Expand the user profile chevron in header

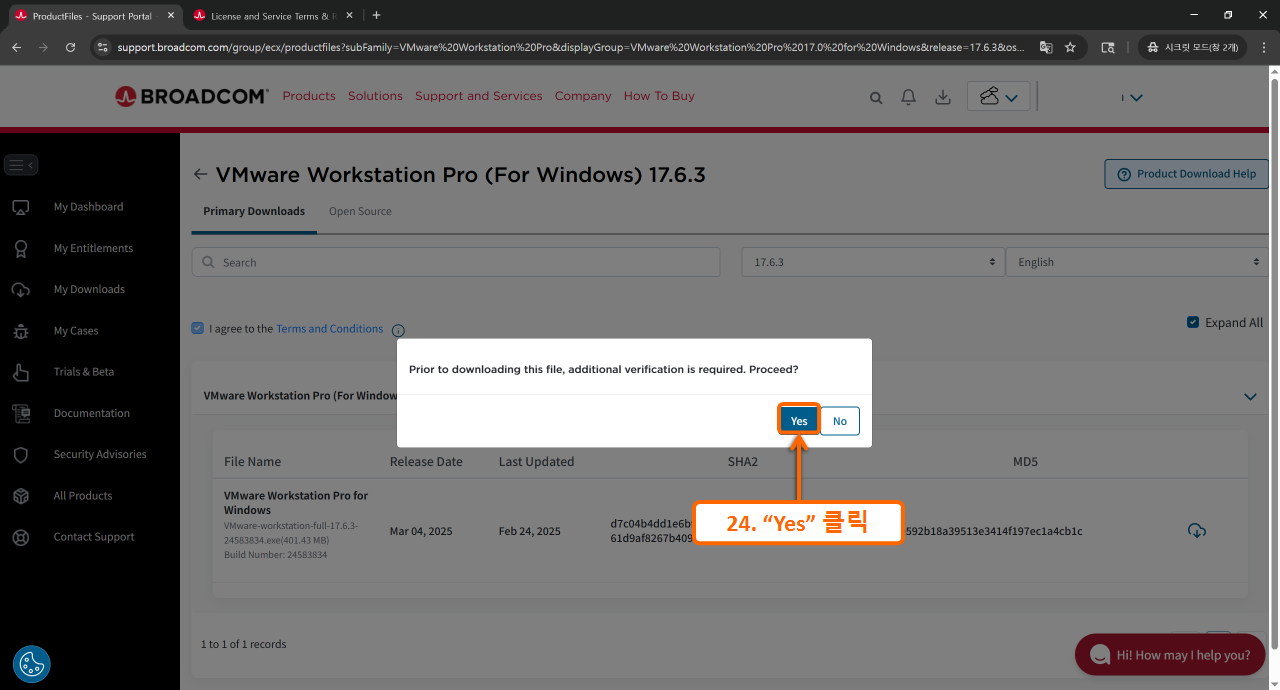point(1135,97)
